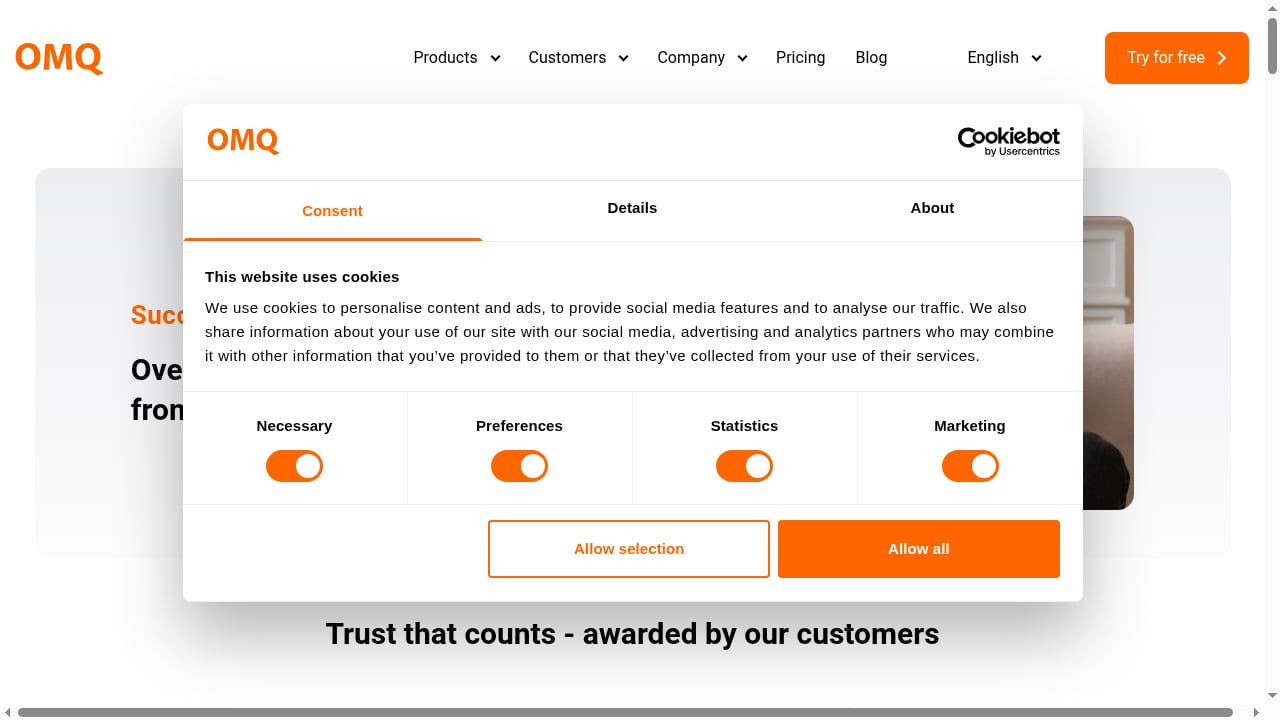Open the Company dropdown menu
The height and width of the screenshot is (720, 1280).
tap(702, 58)
